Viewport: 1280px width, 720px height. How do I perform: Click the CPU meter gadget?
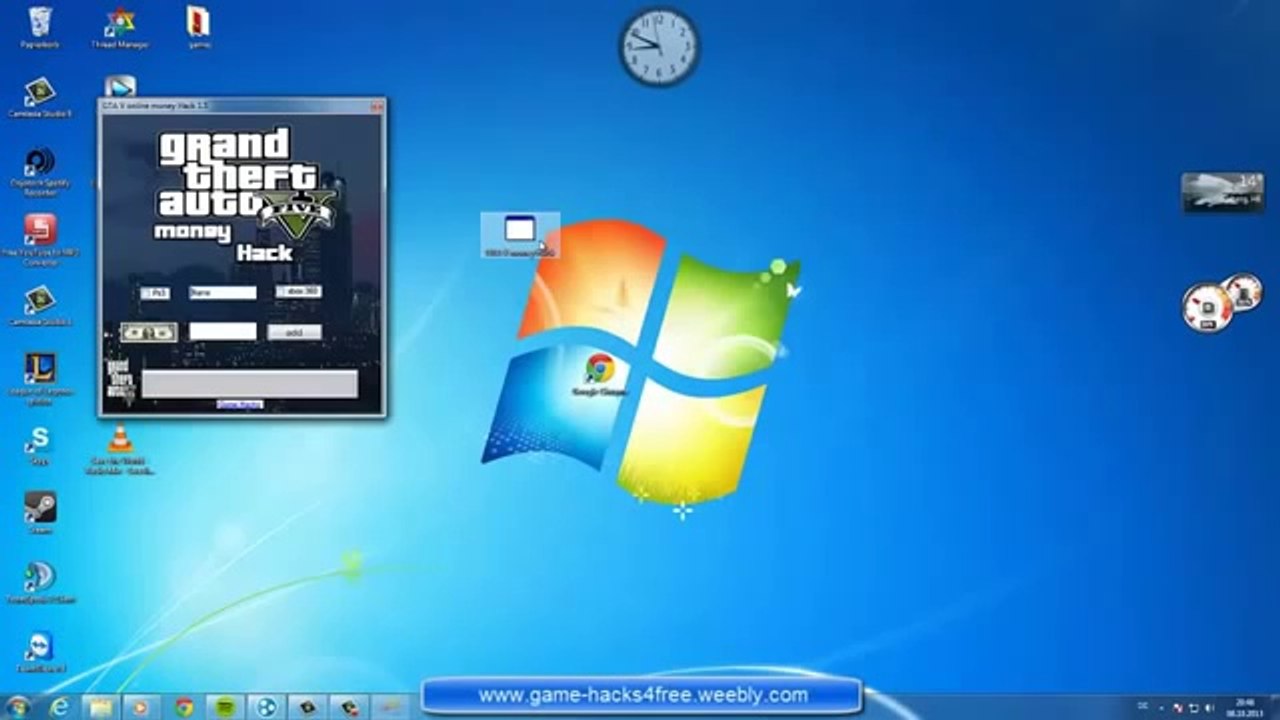pyautogui.click(x=1222, y=303)
